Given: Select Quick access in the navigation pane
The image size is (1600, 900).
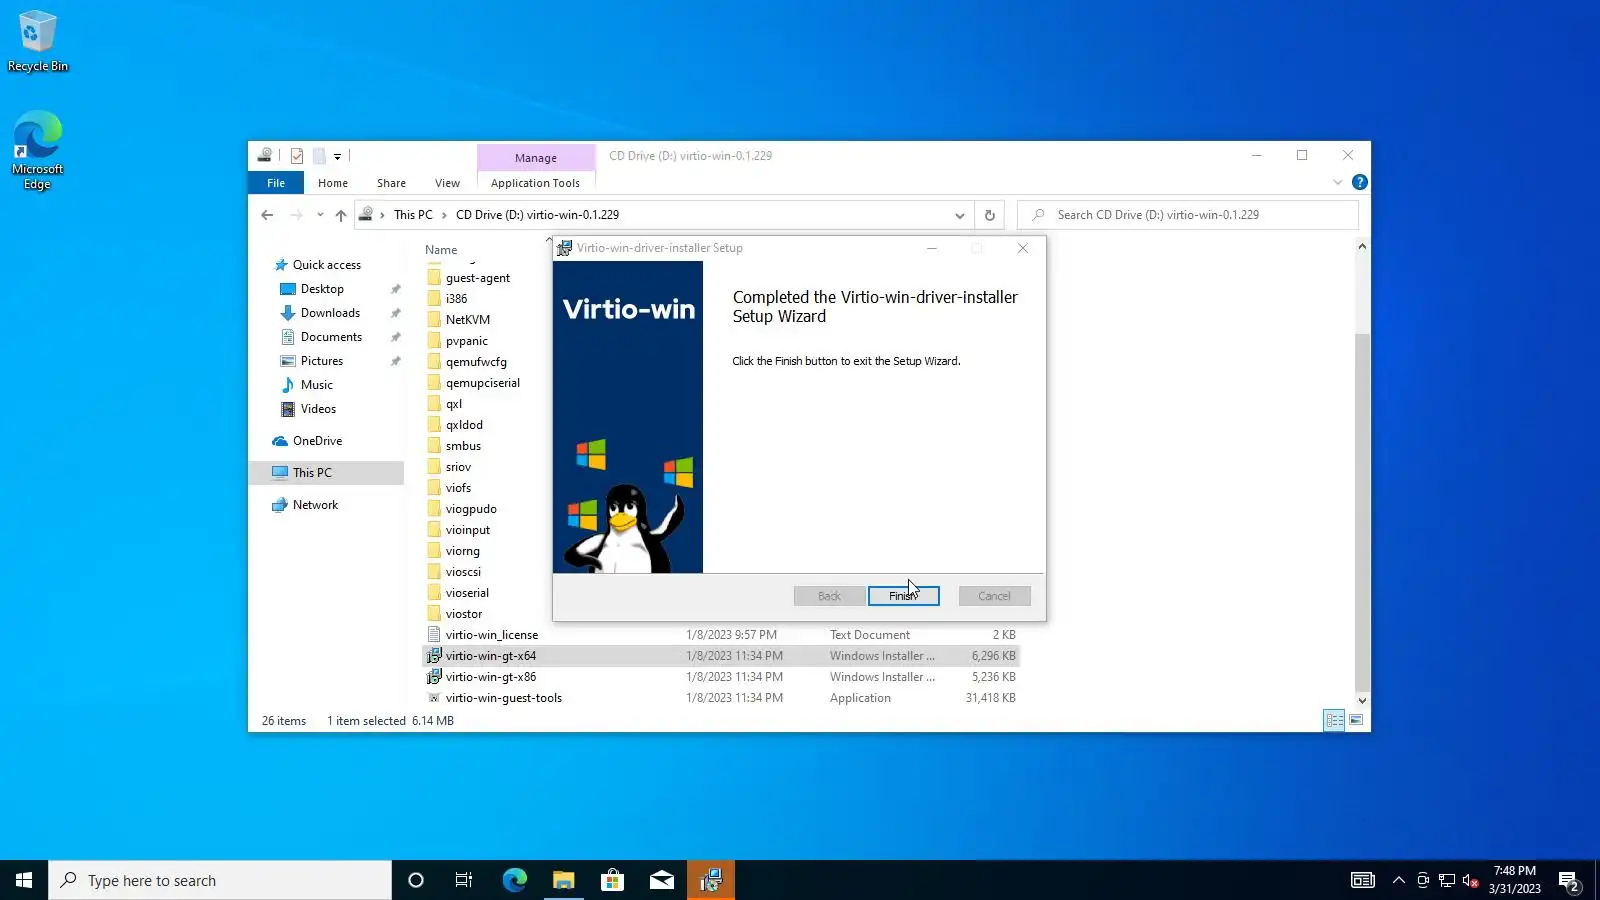Looking at the screenshot, I should tap(327, 265).
